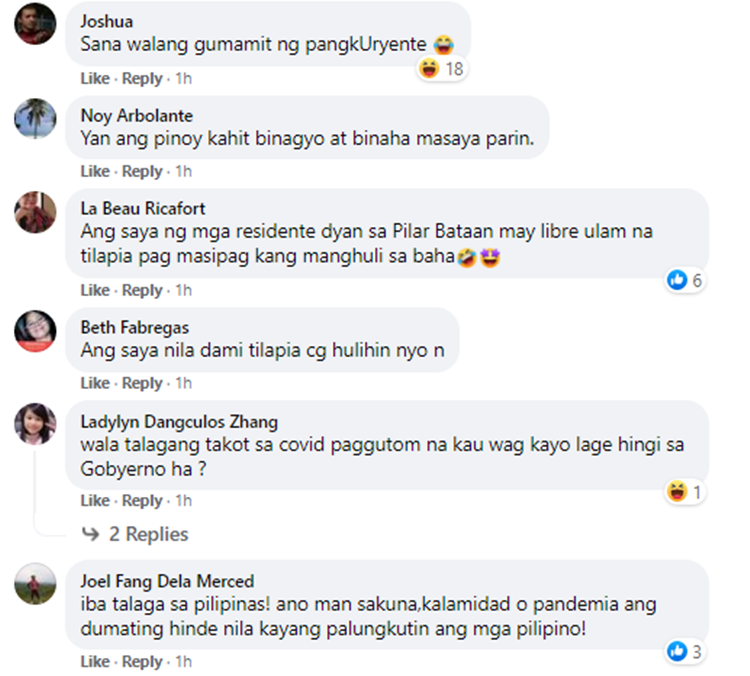Show likes on Joel's comment

tap(686, 652)
